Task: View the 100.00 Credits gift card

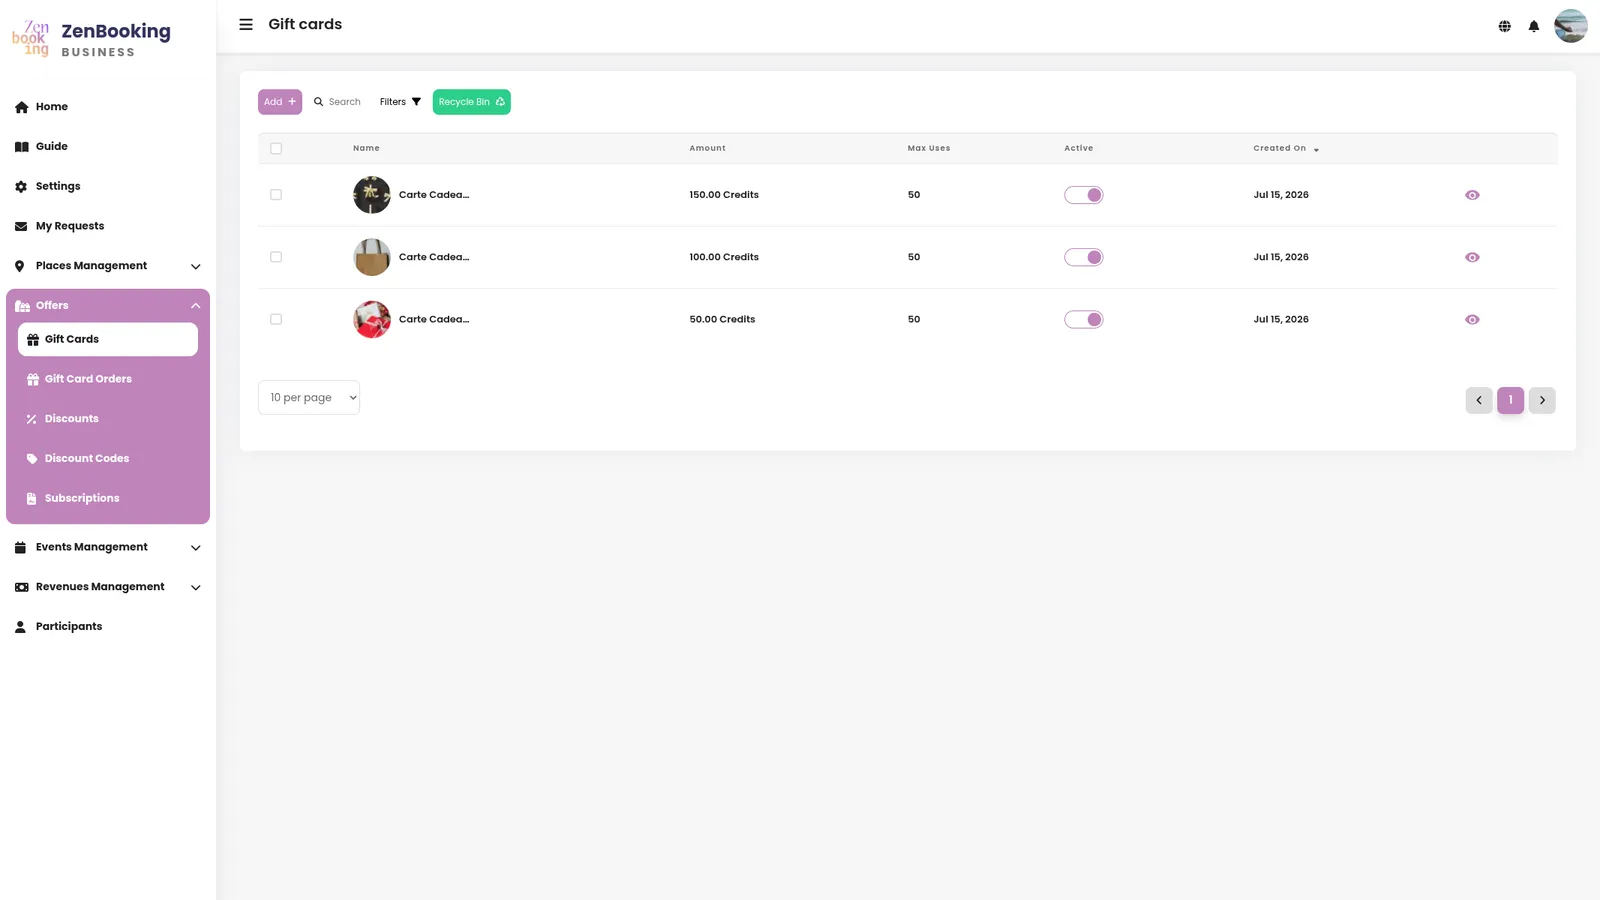Action: (1472, 257)
